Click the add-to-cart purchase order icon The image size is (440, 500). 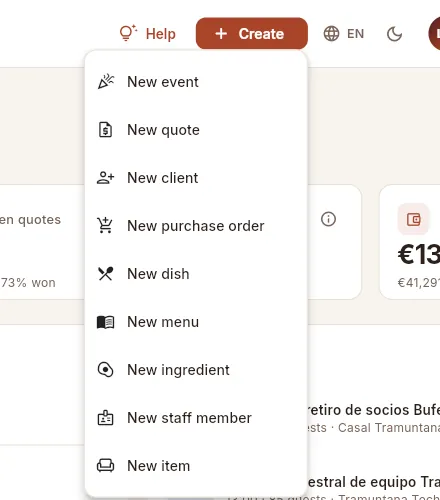[105, 225]
